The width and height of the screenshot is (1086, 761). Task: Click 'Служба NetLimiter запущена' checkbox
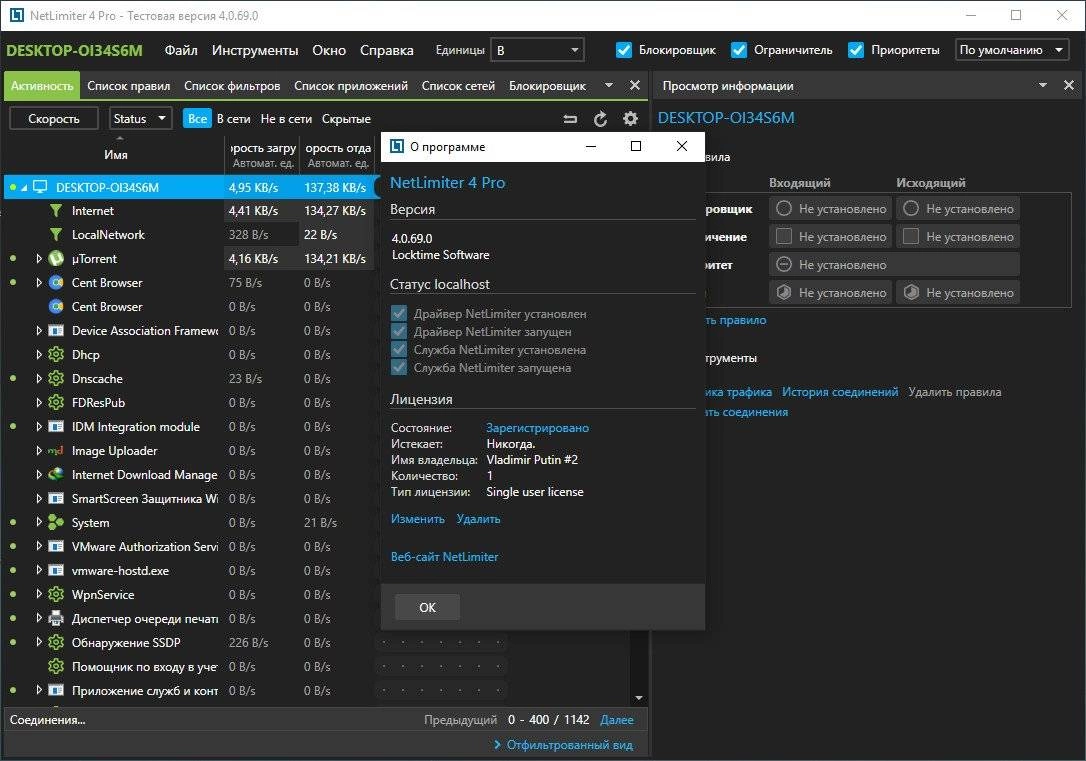point(399,367)
